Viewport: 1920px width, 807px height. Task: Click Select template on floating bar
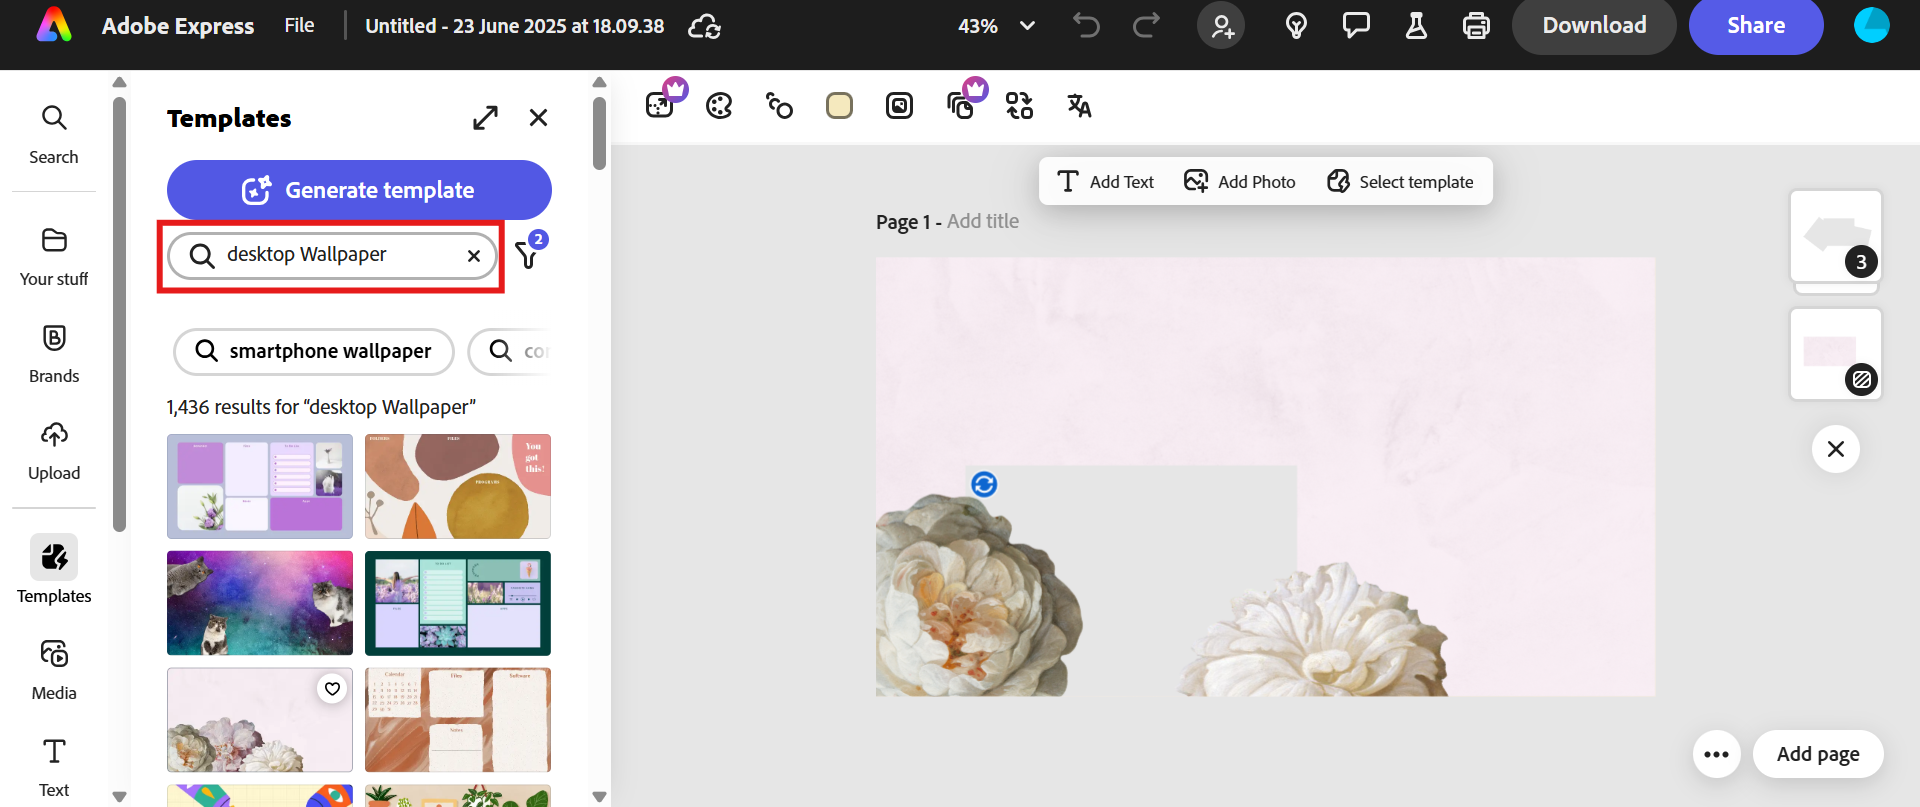pos(1400,181)
